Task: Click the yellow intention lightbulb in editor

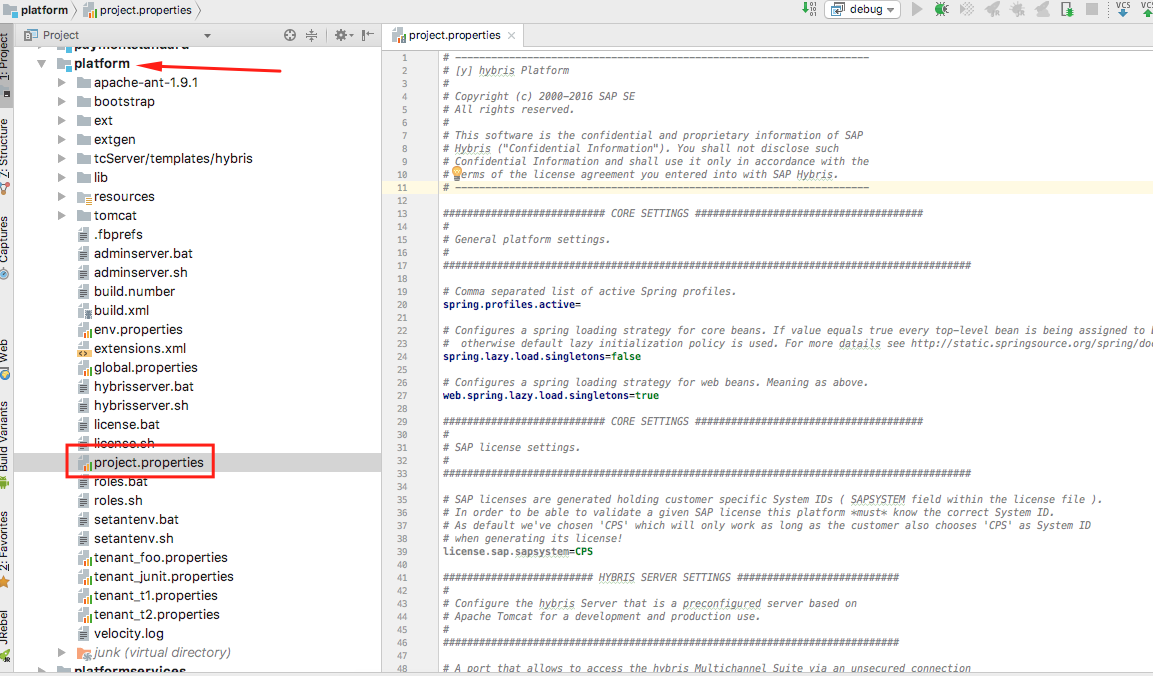Action: click(457, 173)
